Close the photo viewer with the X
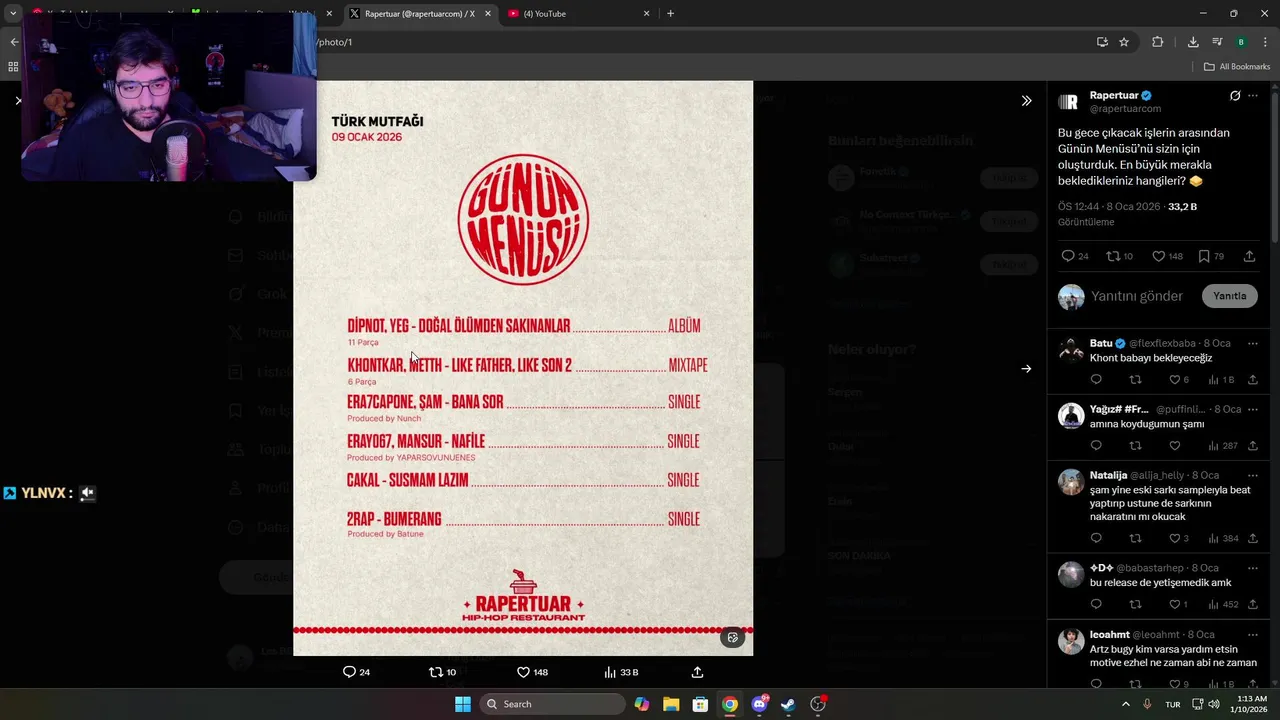 [x=18, y=101]
